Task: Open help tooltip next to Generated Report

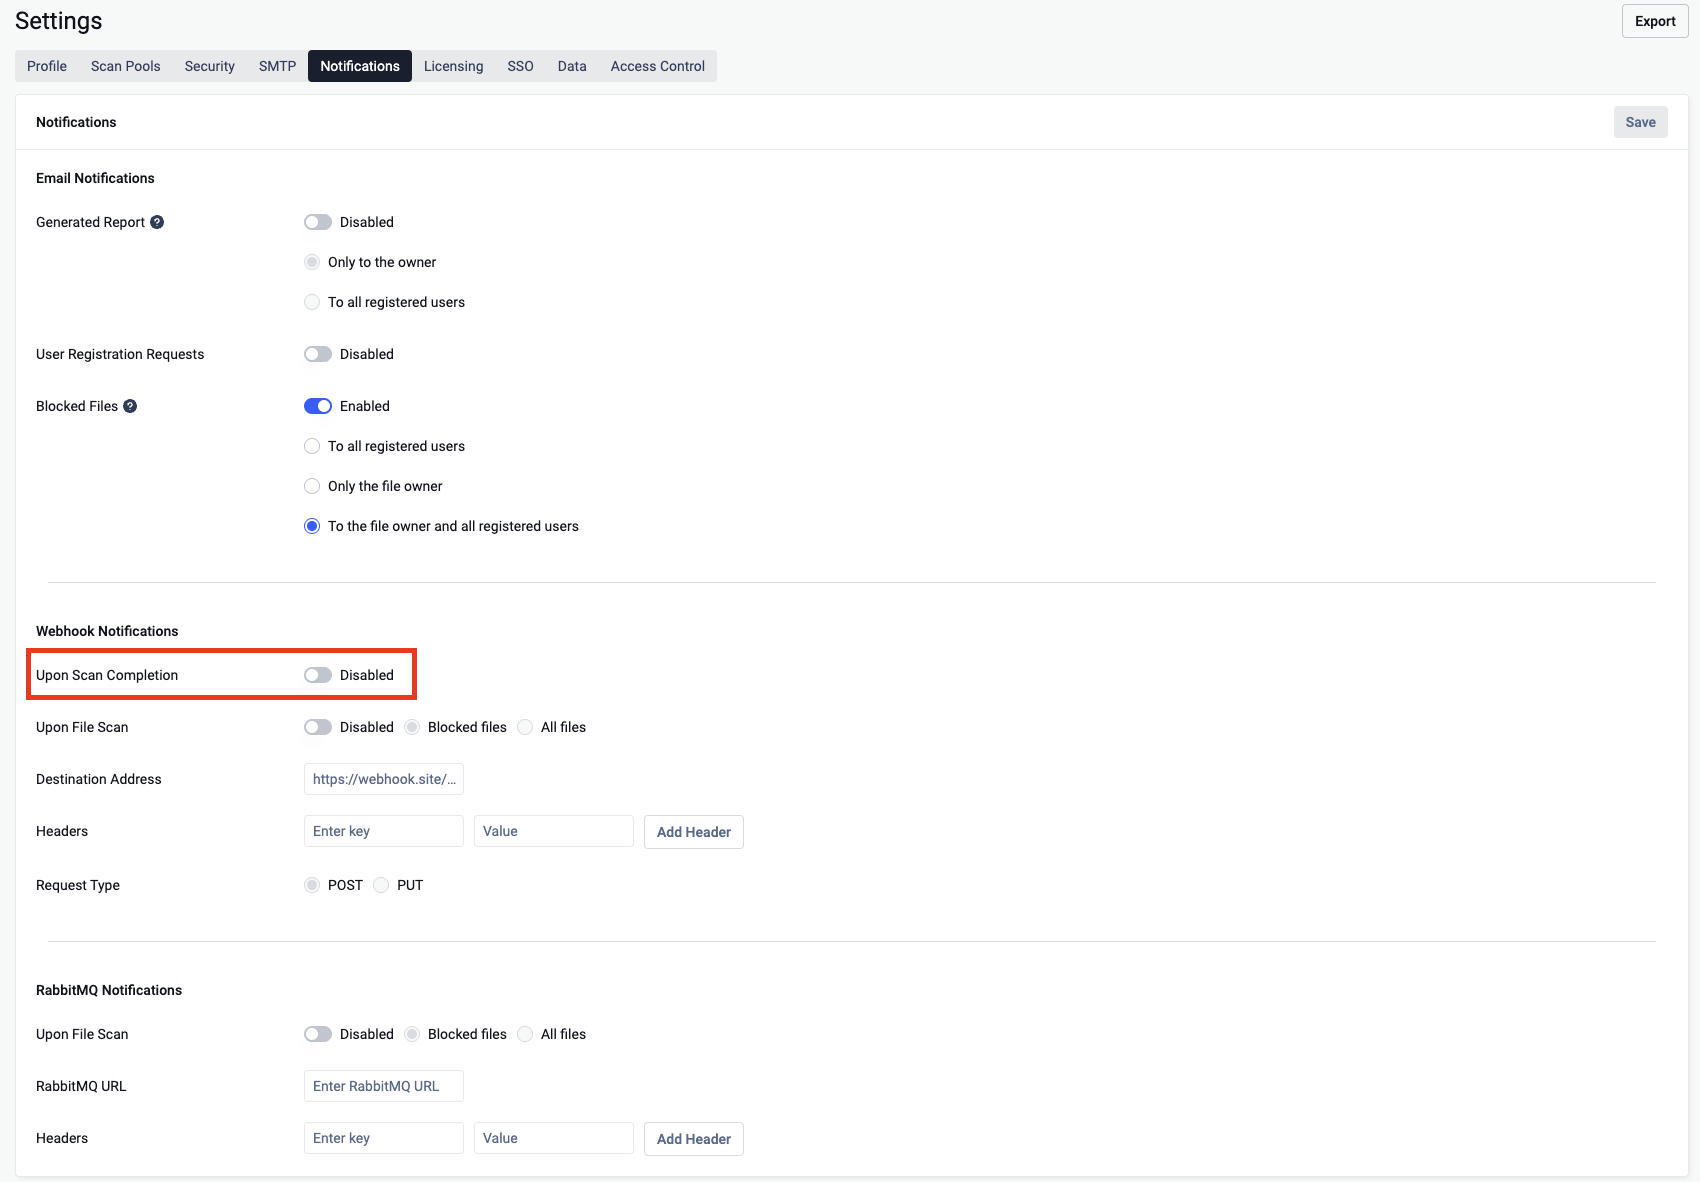Action: coord(157,222)
